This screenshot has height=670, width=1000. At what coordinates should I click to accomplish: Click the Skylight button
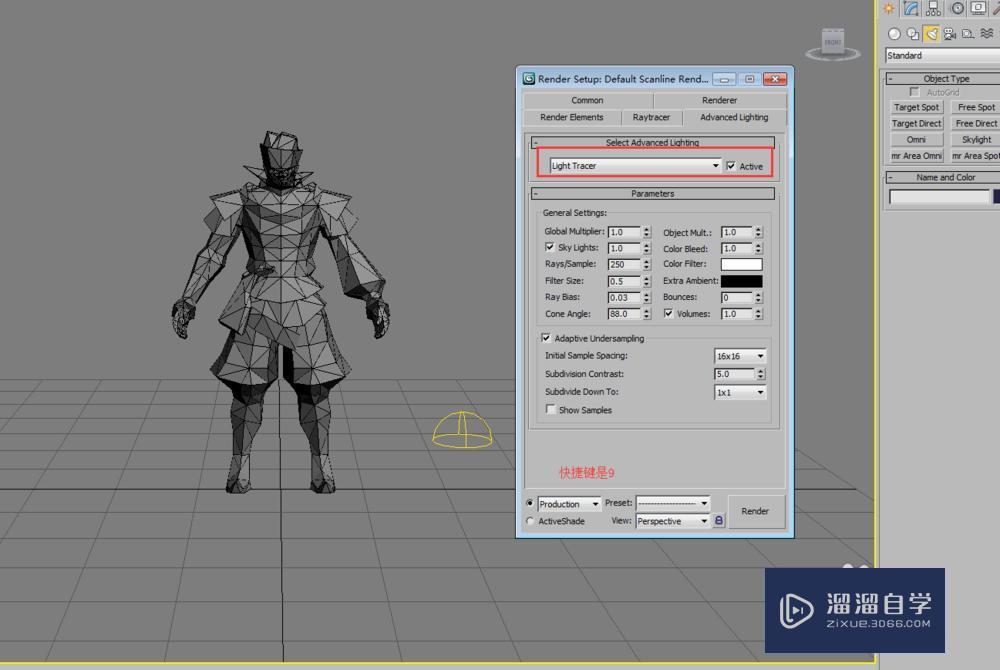point(976,139)
